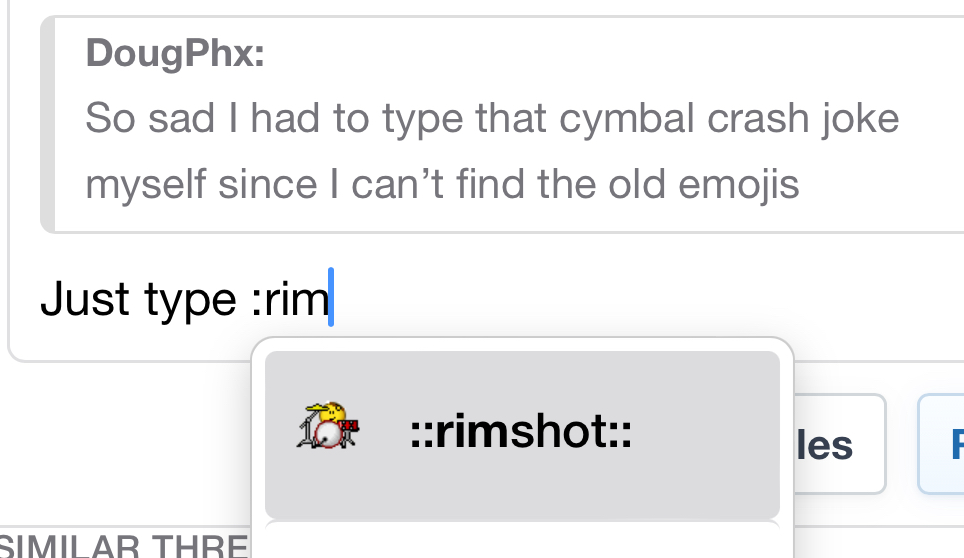This screenshot has height=558, width=964.
Task: Click the DougPhx username in the quote
Action: (175, 53)
